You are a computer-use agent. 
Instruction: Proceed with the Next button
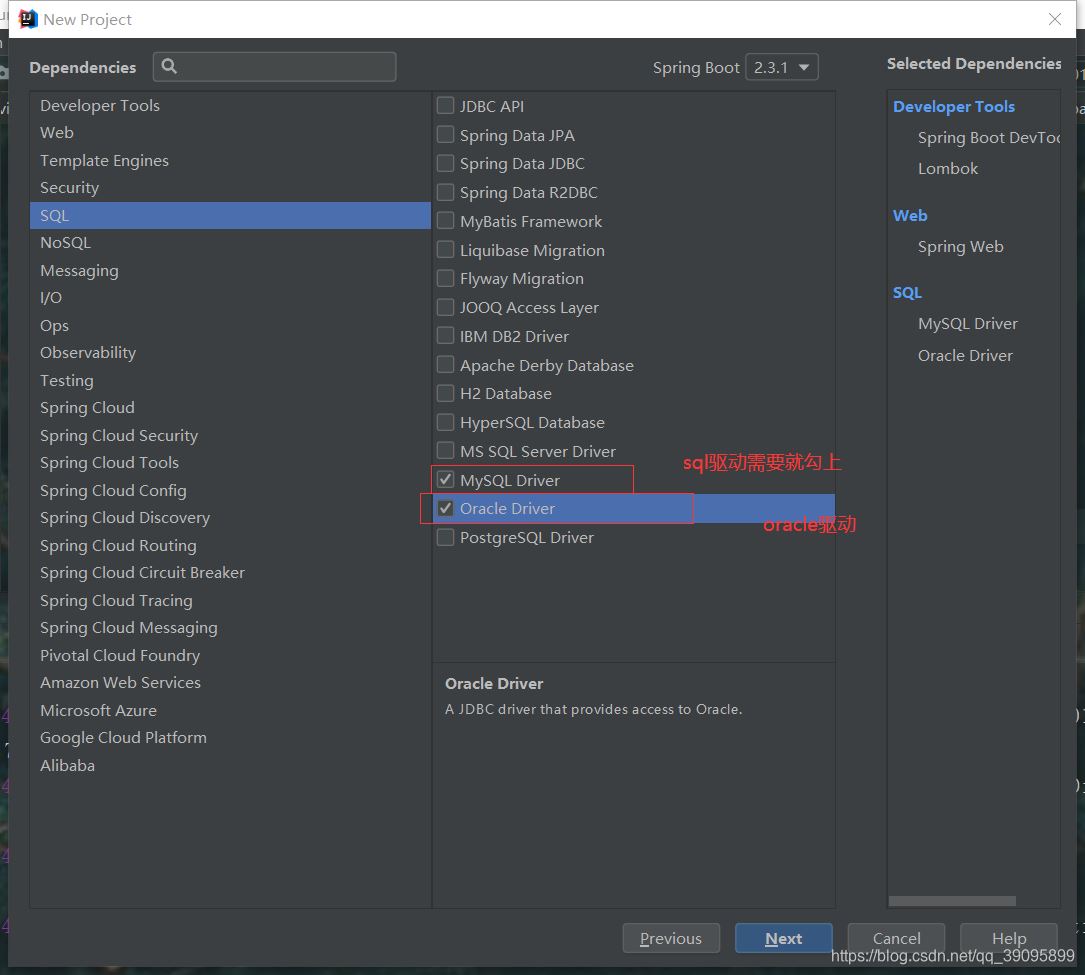click(783, 938)
